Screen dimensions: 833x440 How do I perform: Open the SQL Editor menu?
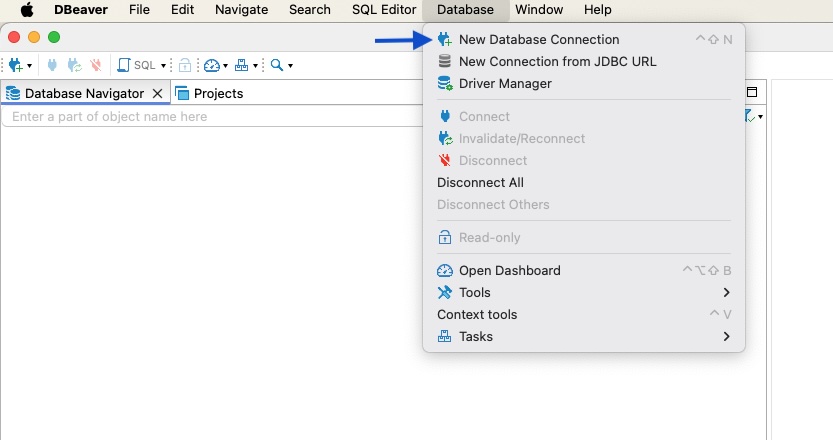[x=384, y=10]
